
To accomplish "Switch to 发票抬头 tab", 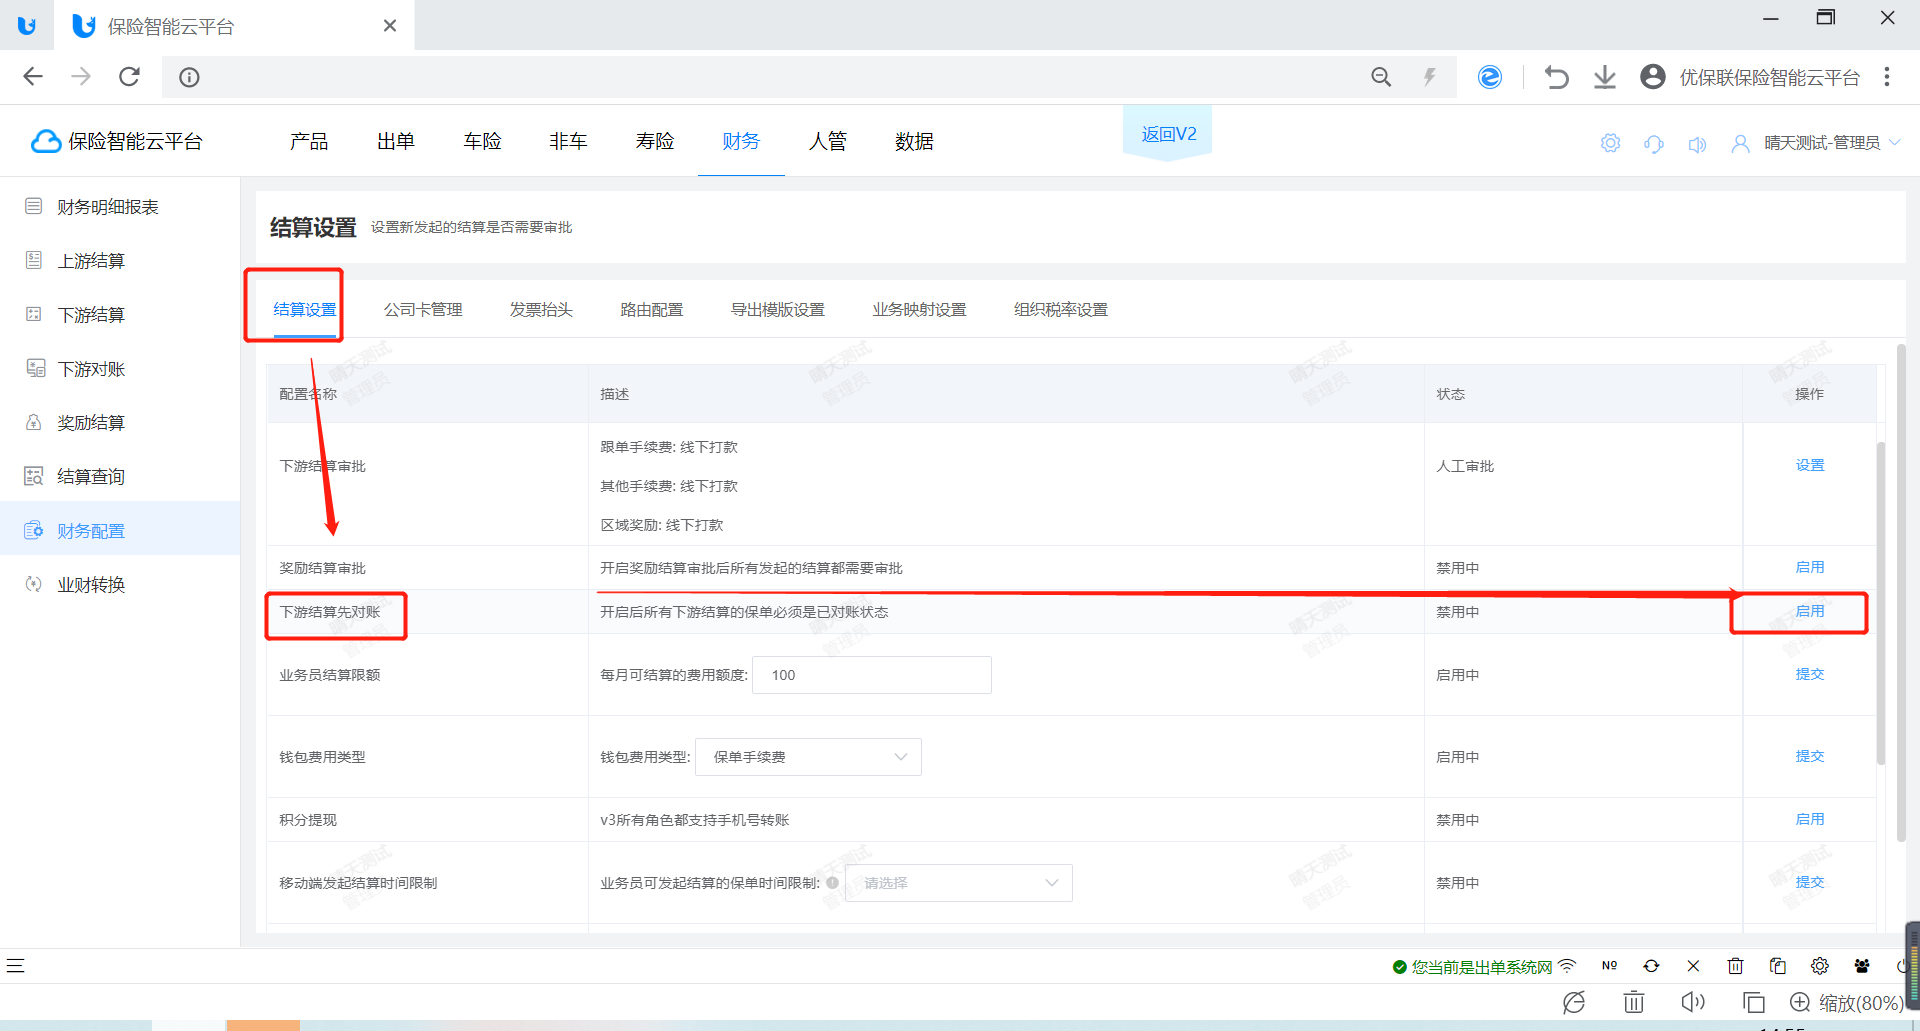I will click(x=541, y=310).
